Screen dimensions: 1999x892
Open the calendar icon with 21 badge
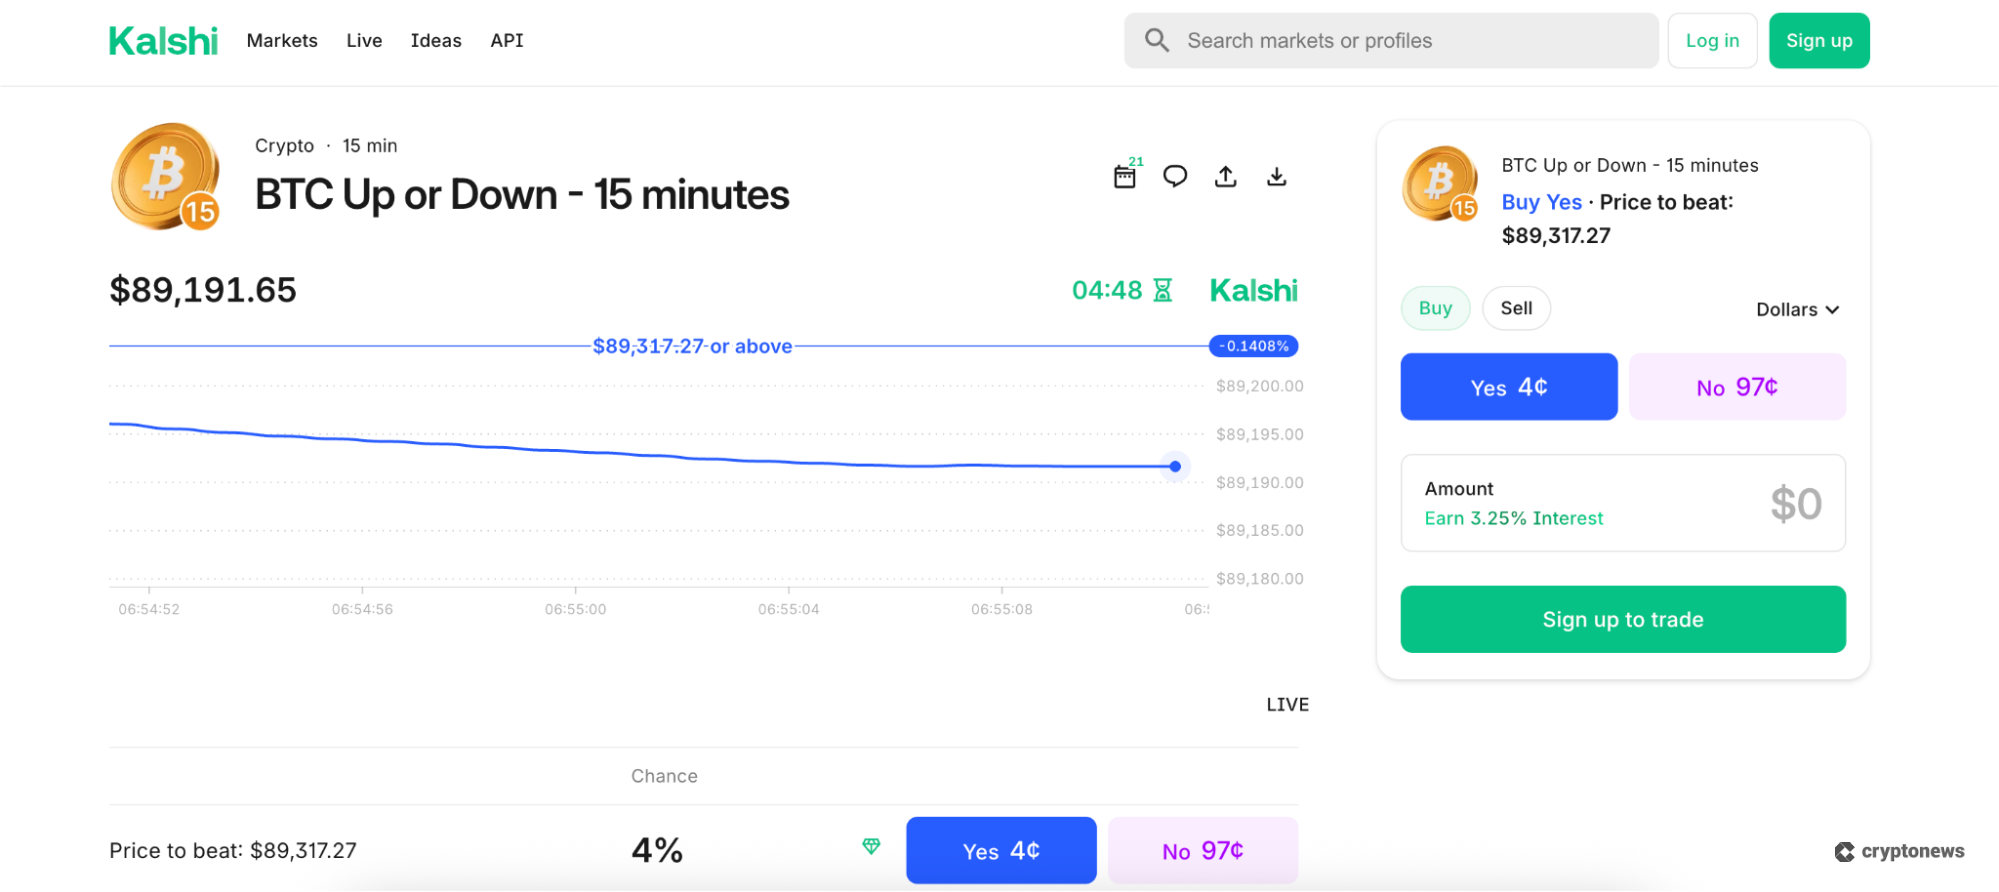(x=1127, y=175)
